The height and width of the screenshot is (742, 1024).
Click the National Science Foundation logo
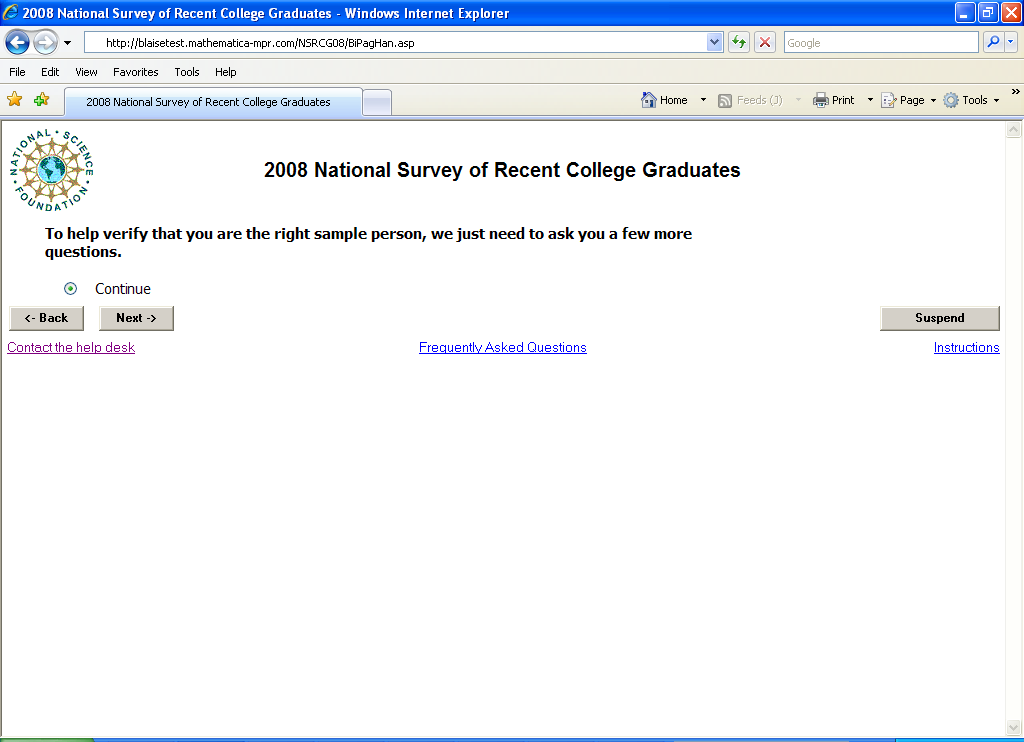[52, 170]
